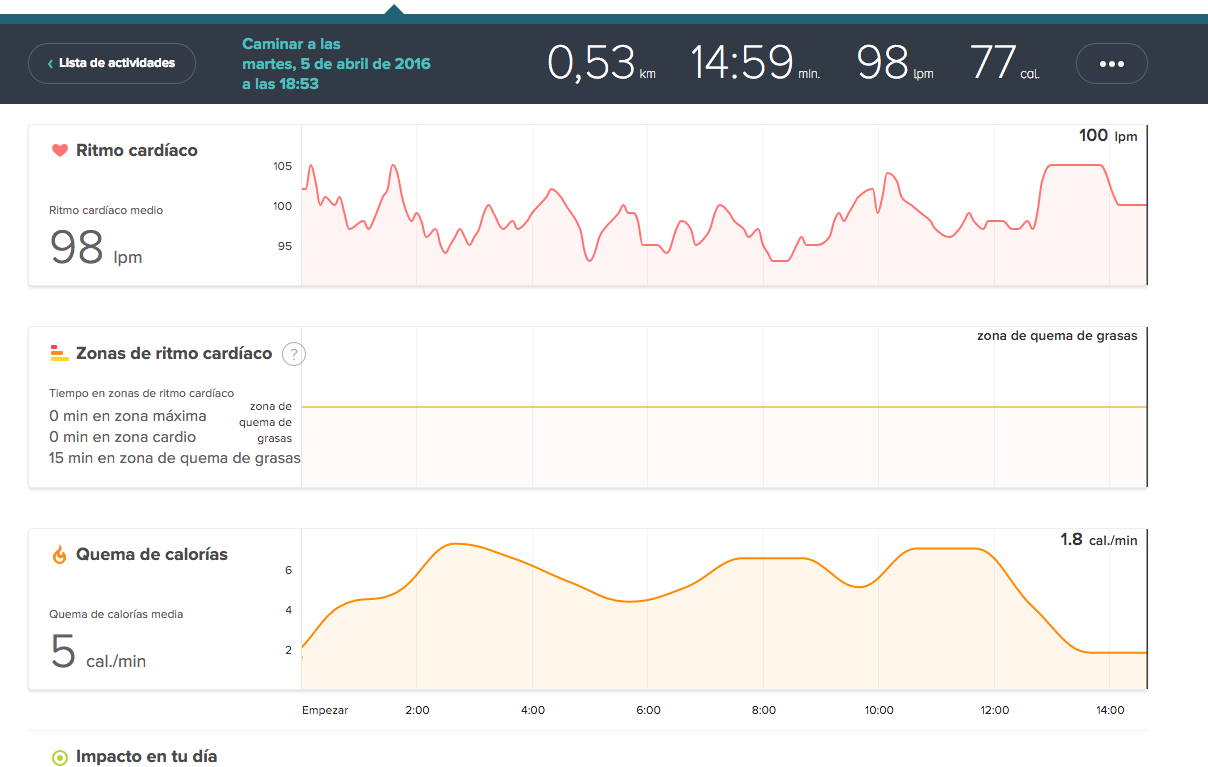Viewport: 1208px width, 767px height.
Task: Open the three-dots more options menu
Action: (x=1111, y=63)
